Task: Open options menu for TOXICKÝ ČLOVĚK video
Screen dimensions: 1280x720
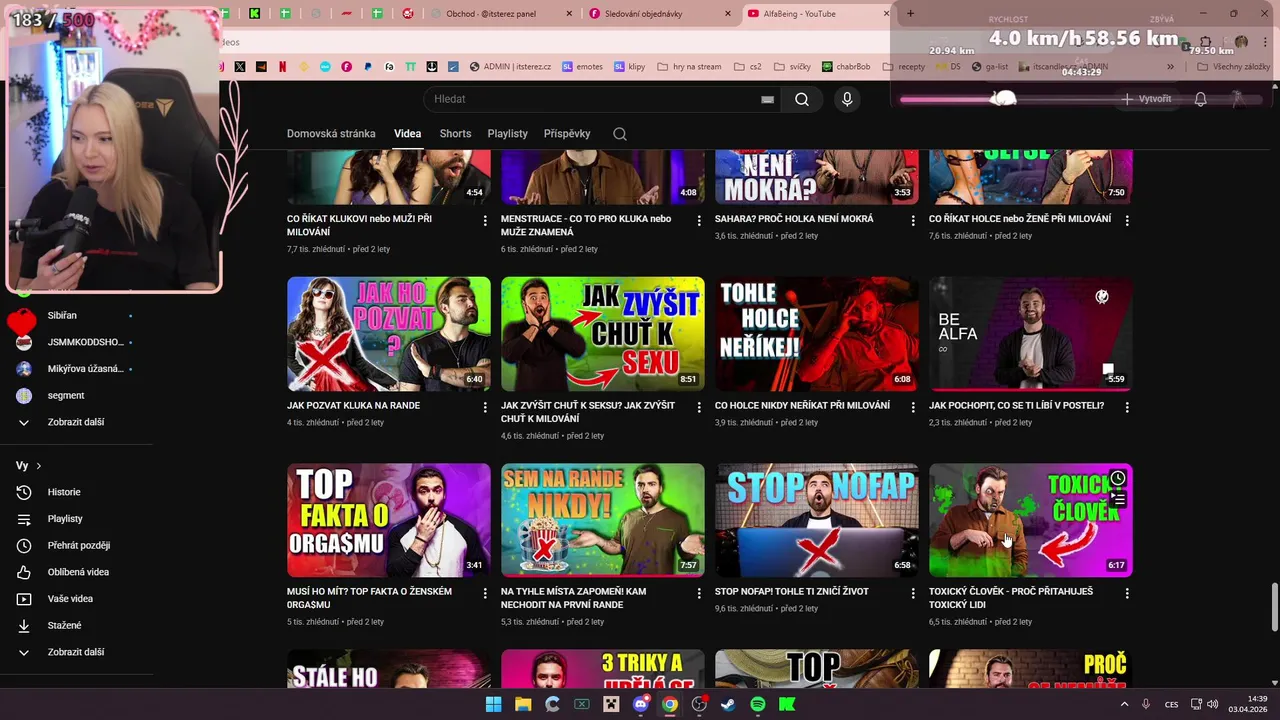Action: click(x=1127, y=593)
